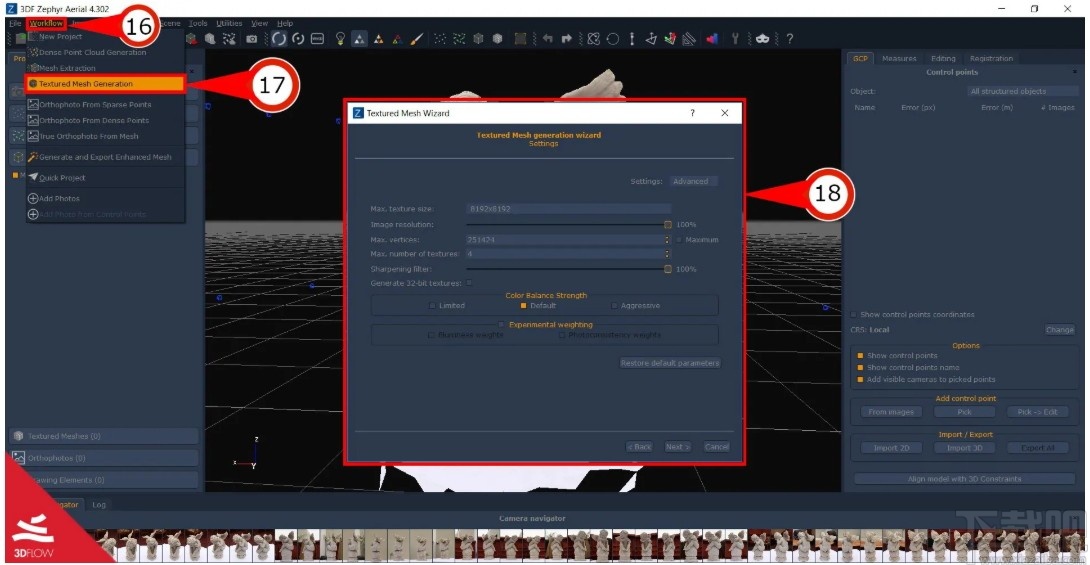The image size is (1090, 565).
Task: Click the Add Photos plus icon
Action: 33,198
